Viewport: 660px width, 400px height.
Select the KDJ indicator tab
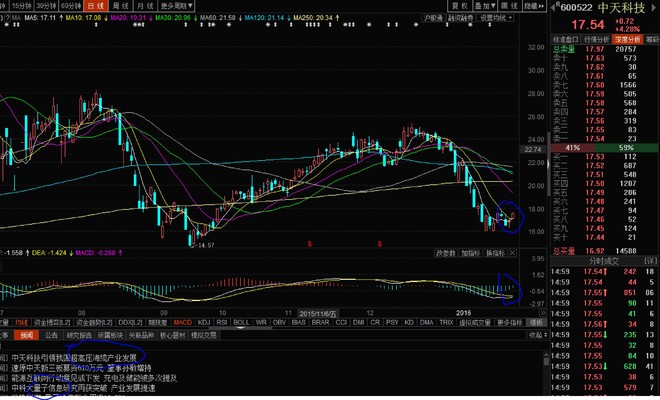(x=204, y=323)
